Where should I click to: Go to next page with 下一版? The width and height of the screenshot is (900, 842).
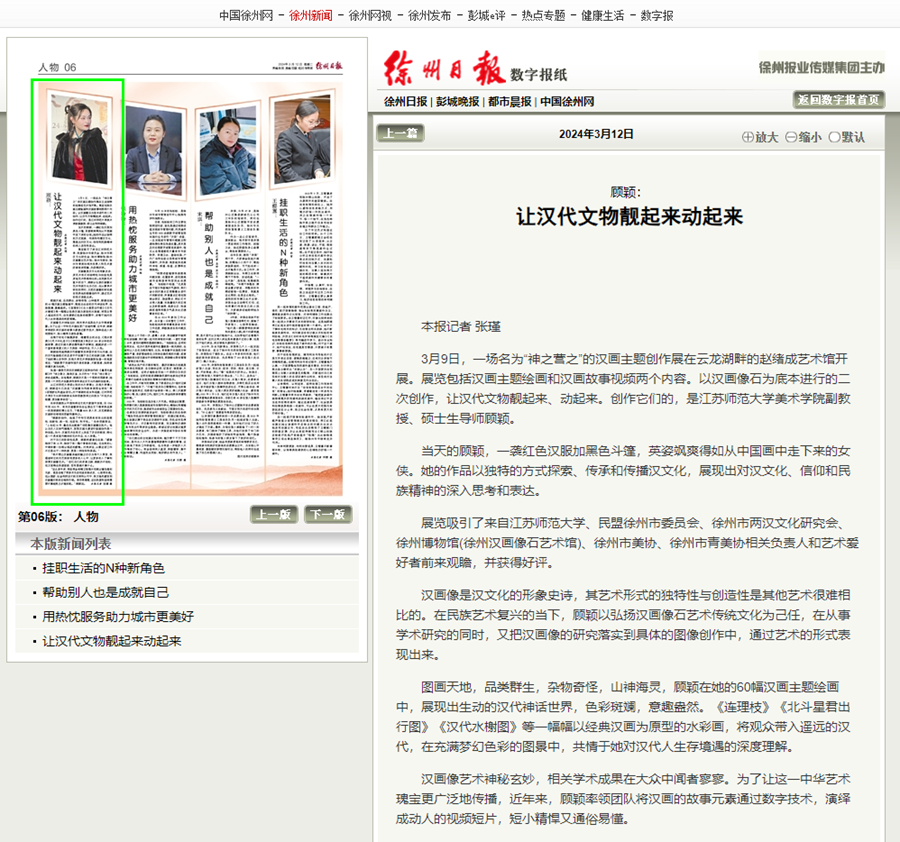pos(328,515)
